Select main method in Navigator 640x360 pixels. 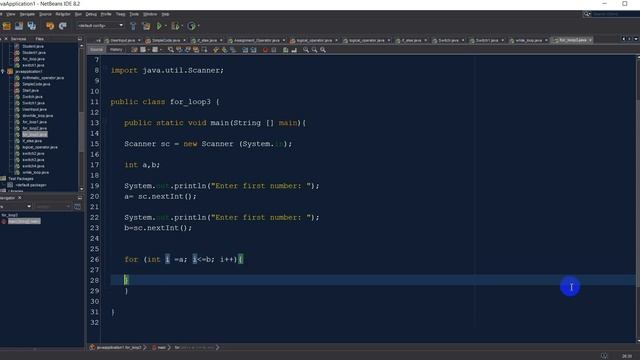click(x=24, y=221)
